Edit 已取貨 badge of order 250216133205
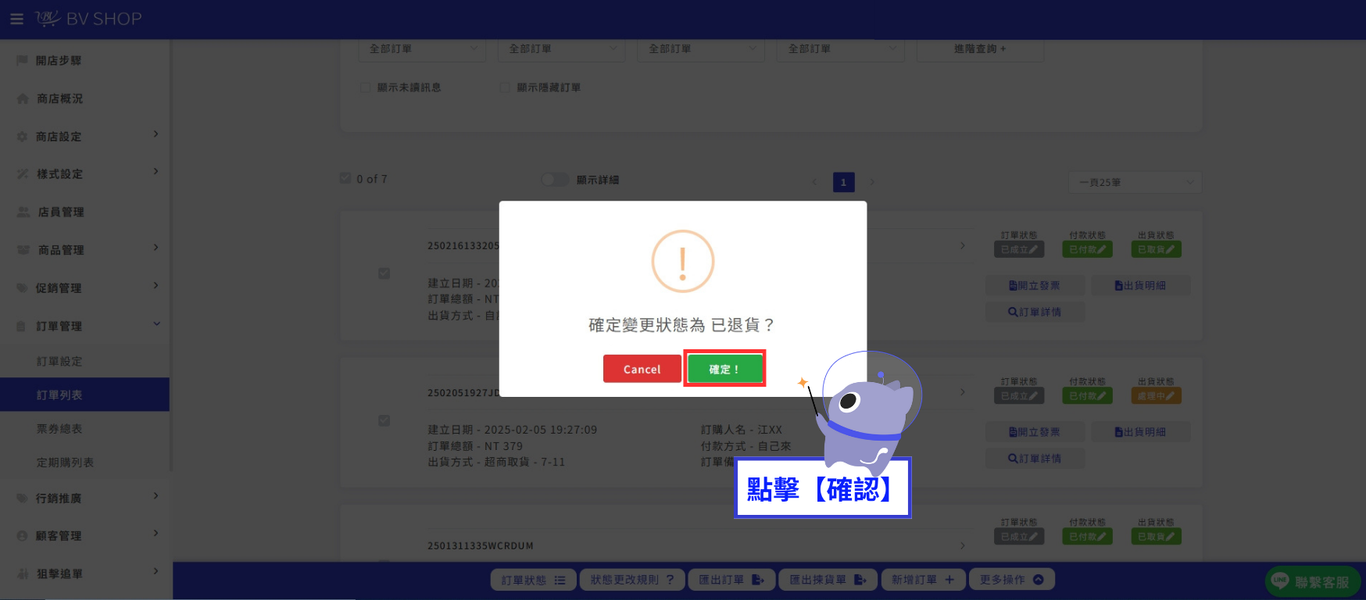Screen dimensions: 1366x600 (x=1157, y=249)
